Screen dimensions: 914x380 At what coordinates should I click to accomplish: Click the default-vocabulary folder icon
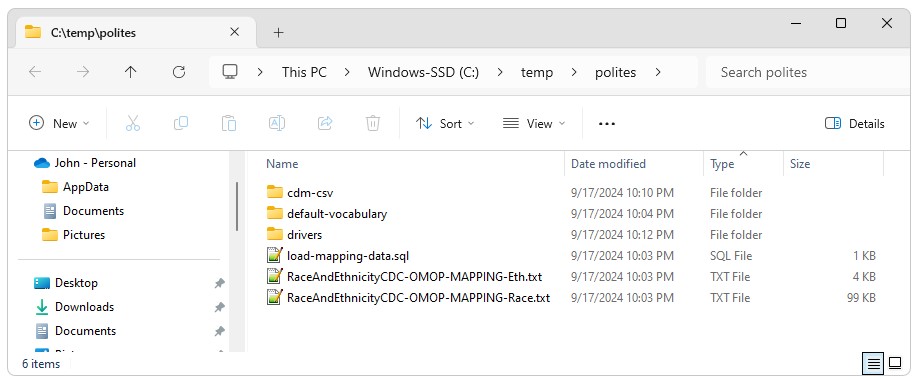[275, 213]
